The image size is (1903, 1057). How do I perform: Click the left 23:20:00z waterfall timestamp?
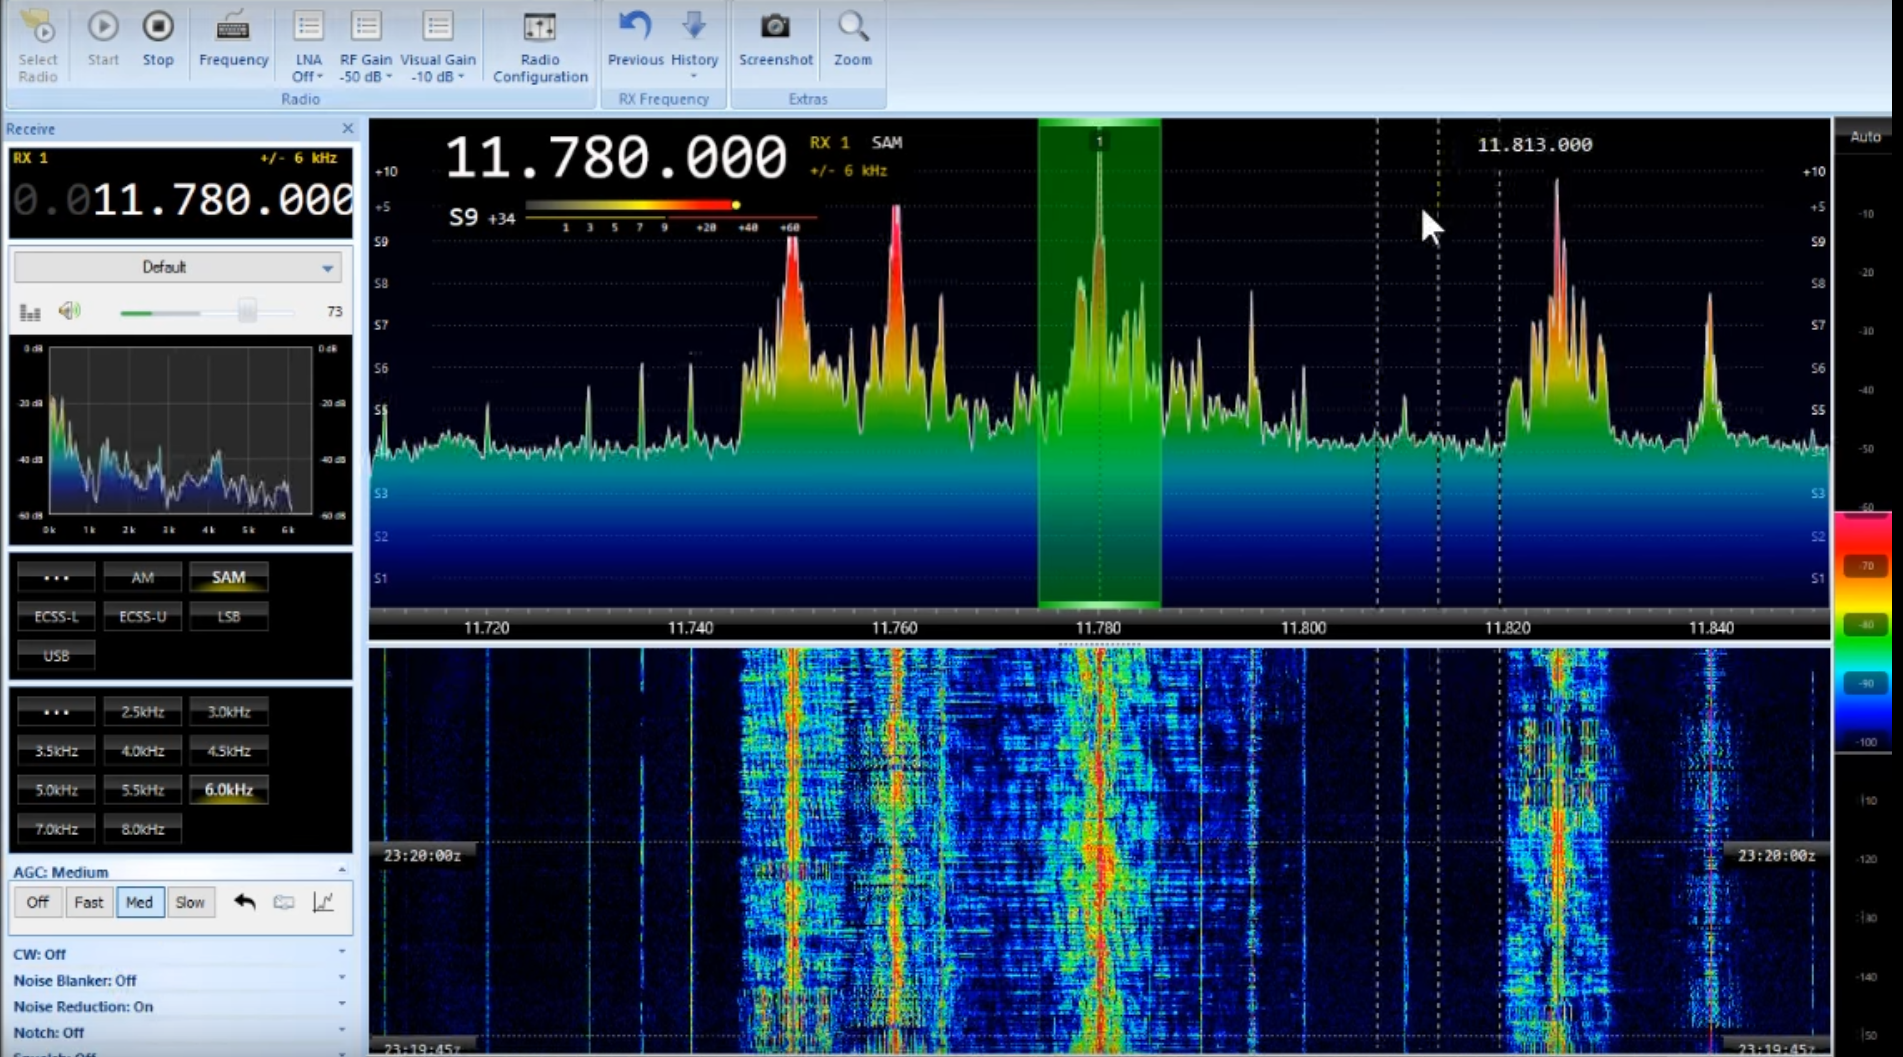click(x=422, y=855)
